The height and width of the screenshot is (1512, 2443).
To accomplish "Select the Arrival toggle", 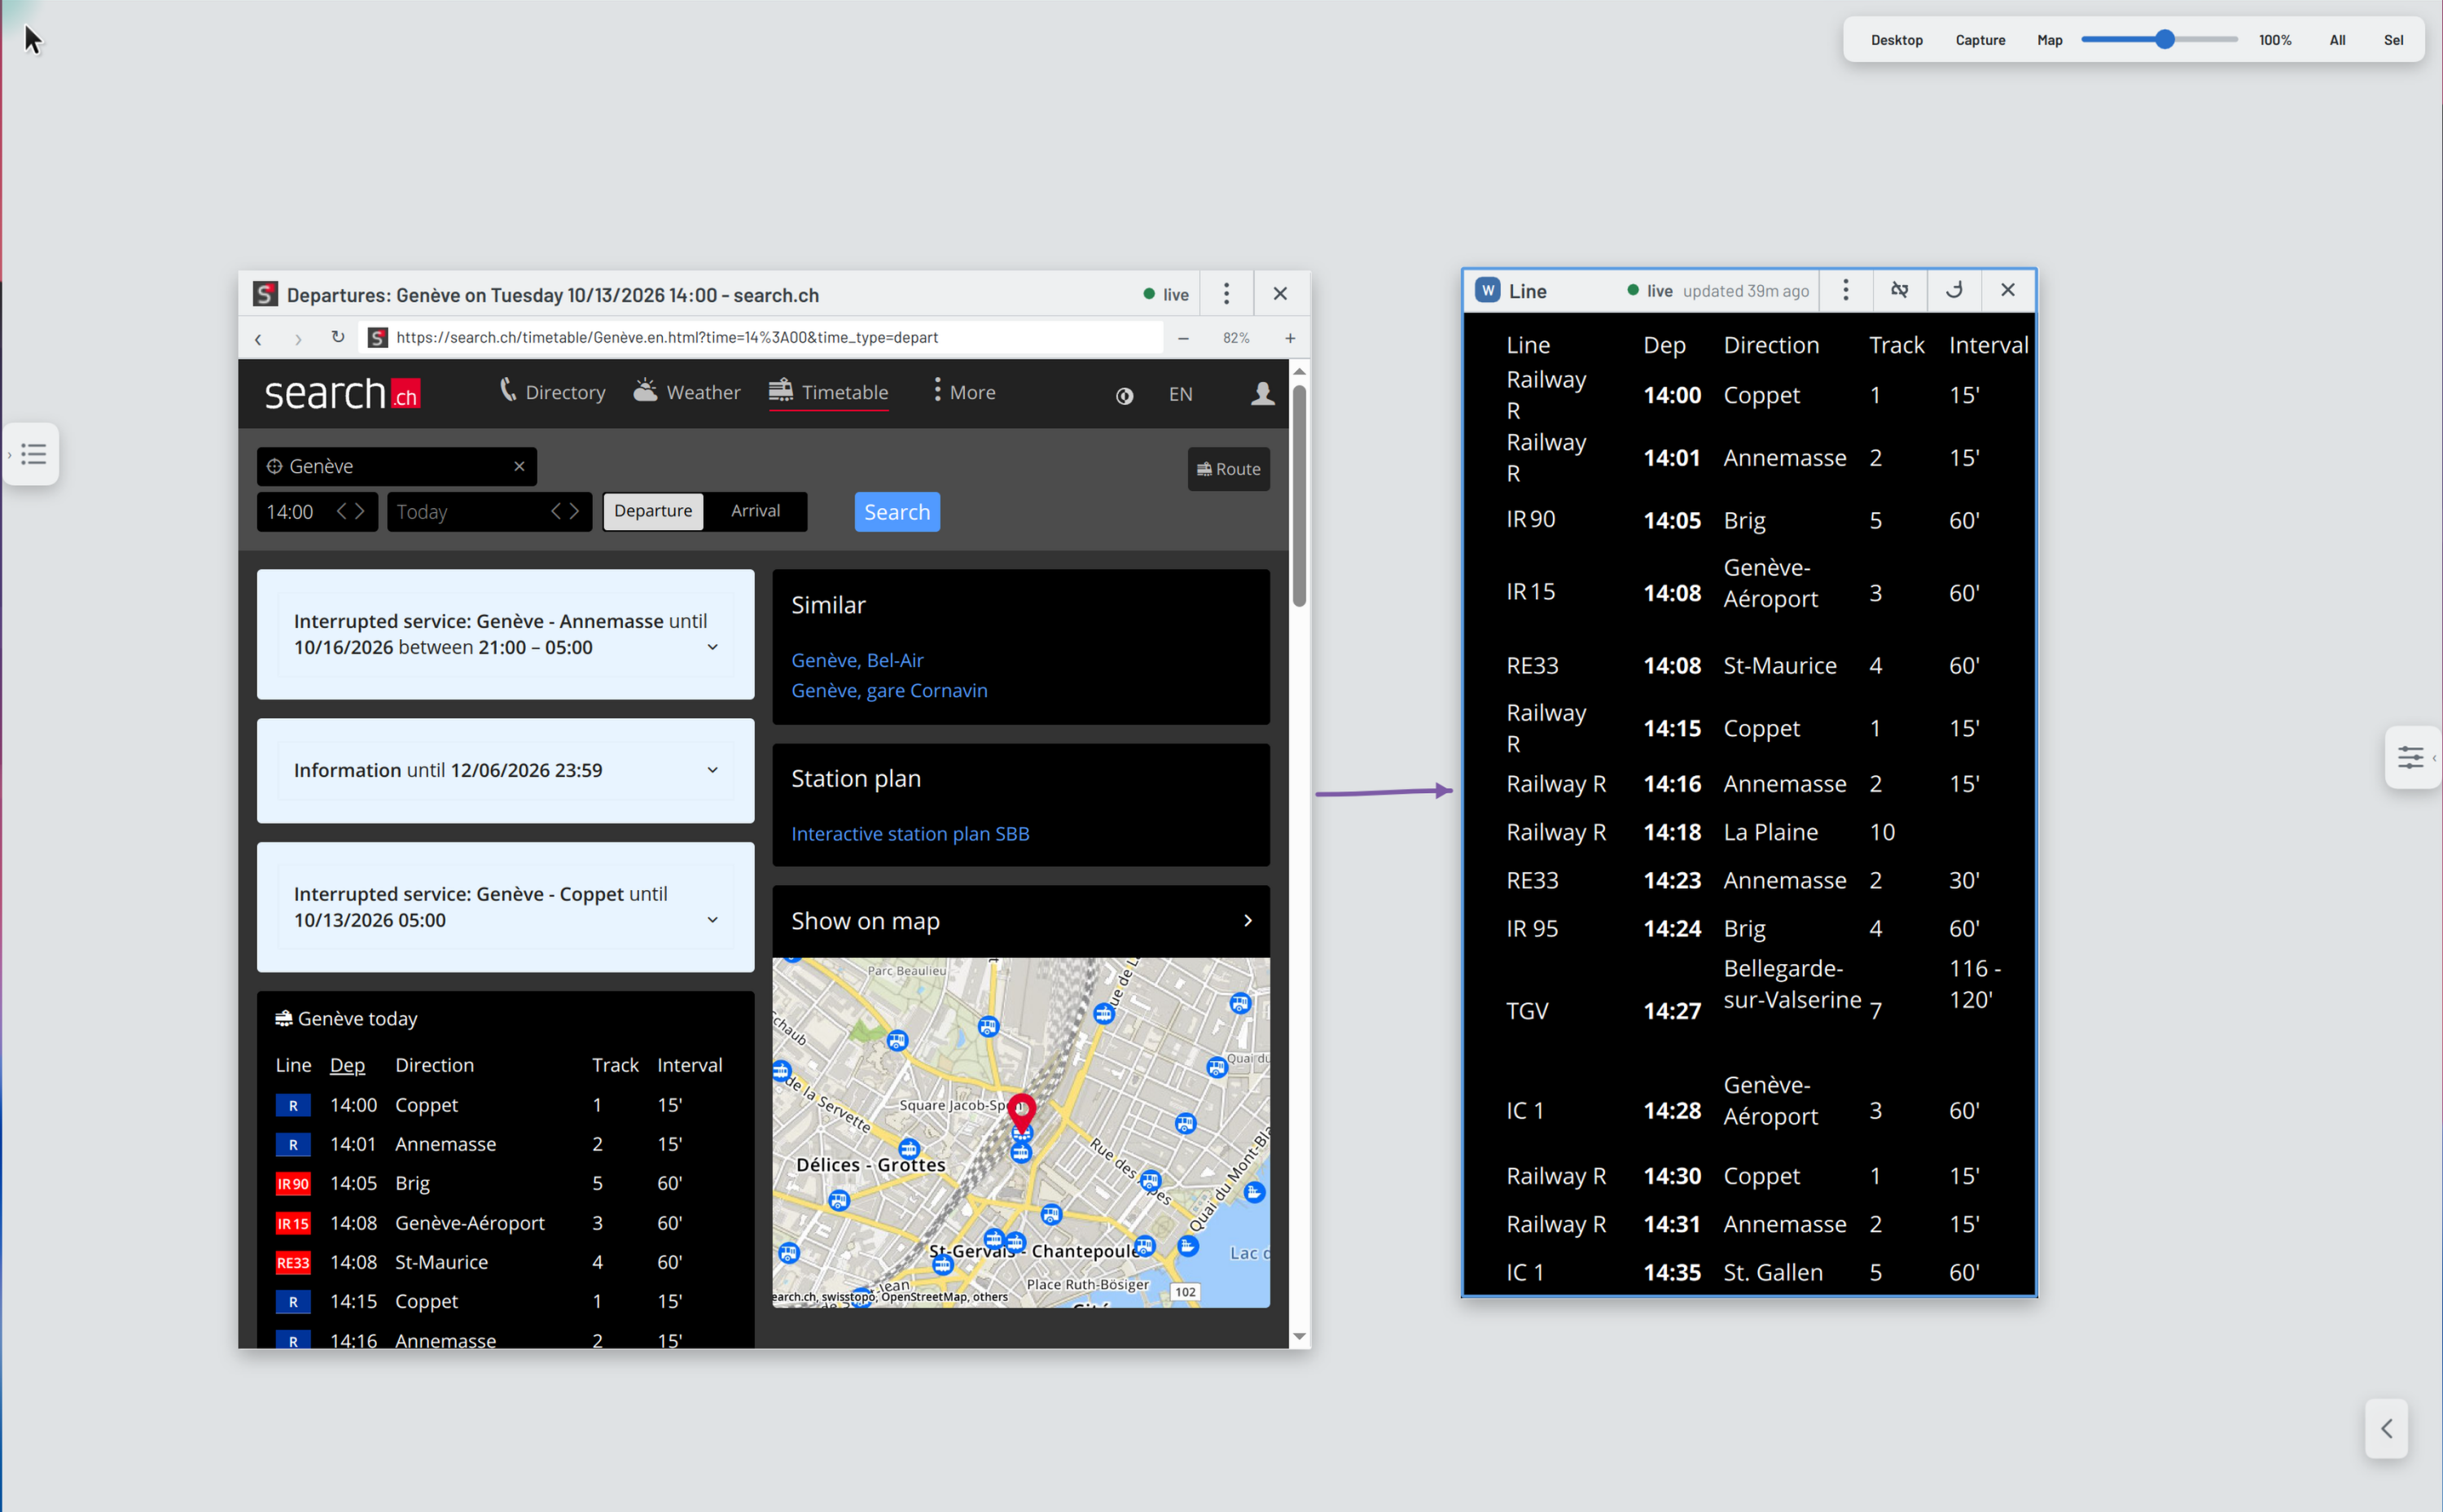I will (x=755, y=511).
